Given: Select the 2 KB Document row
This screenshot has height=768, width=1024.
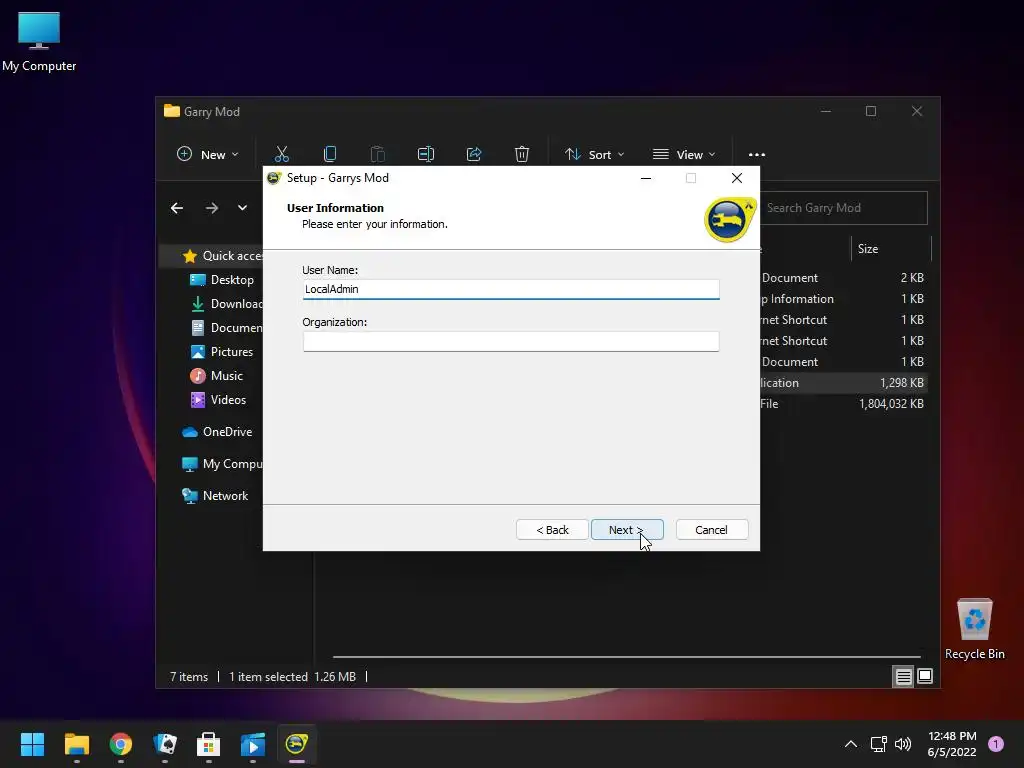Looking at the screenshot, I should tap(844, 278).
